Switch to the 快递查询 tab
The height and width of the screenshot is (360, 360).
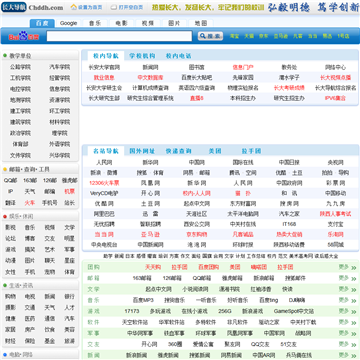click(x=179, y=151)
